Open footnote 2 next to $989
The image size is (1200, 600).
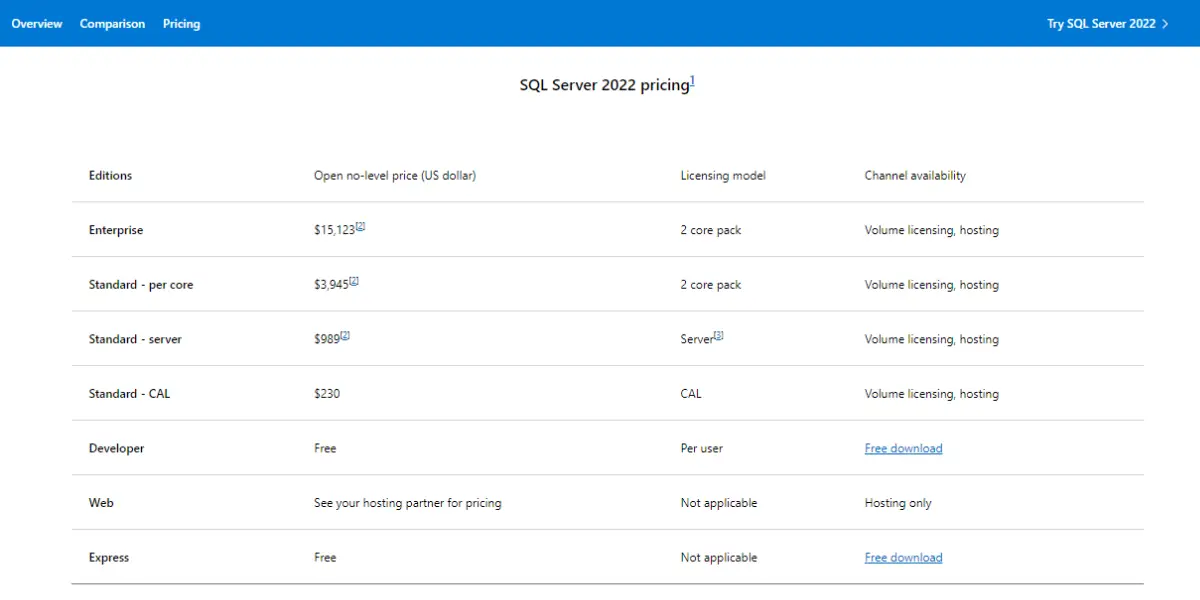[x=345, y=335]
